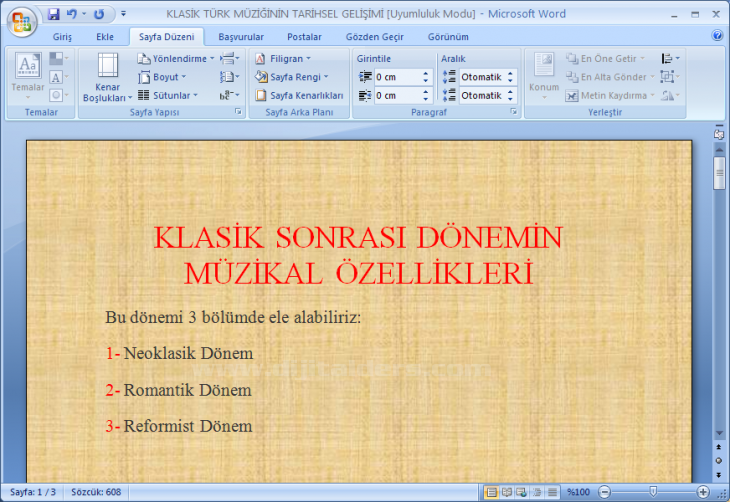The width and height of the screenshot is (730, 502).
Task: Open the Konum position menu
Action: (544, 76)
